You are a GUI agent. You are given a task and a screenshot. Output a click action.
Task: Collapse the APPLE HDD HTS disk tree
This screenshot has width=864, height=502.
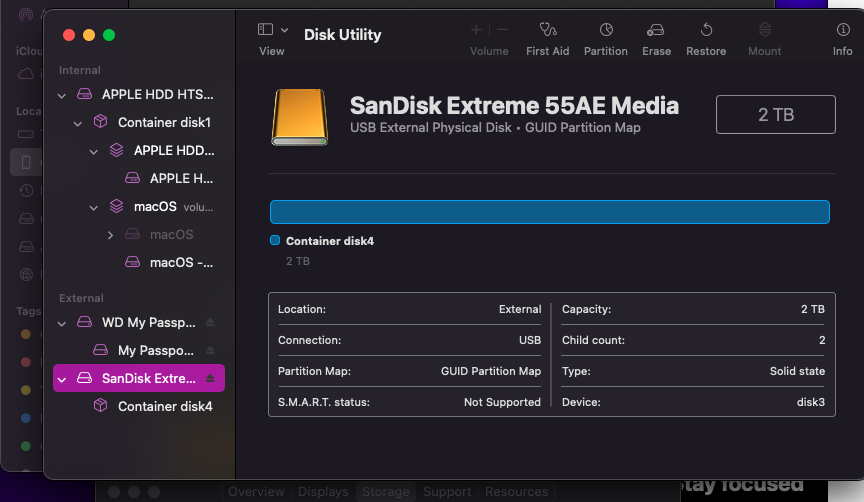(63, 95)
